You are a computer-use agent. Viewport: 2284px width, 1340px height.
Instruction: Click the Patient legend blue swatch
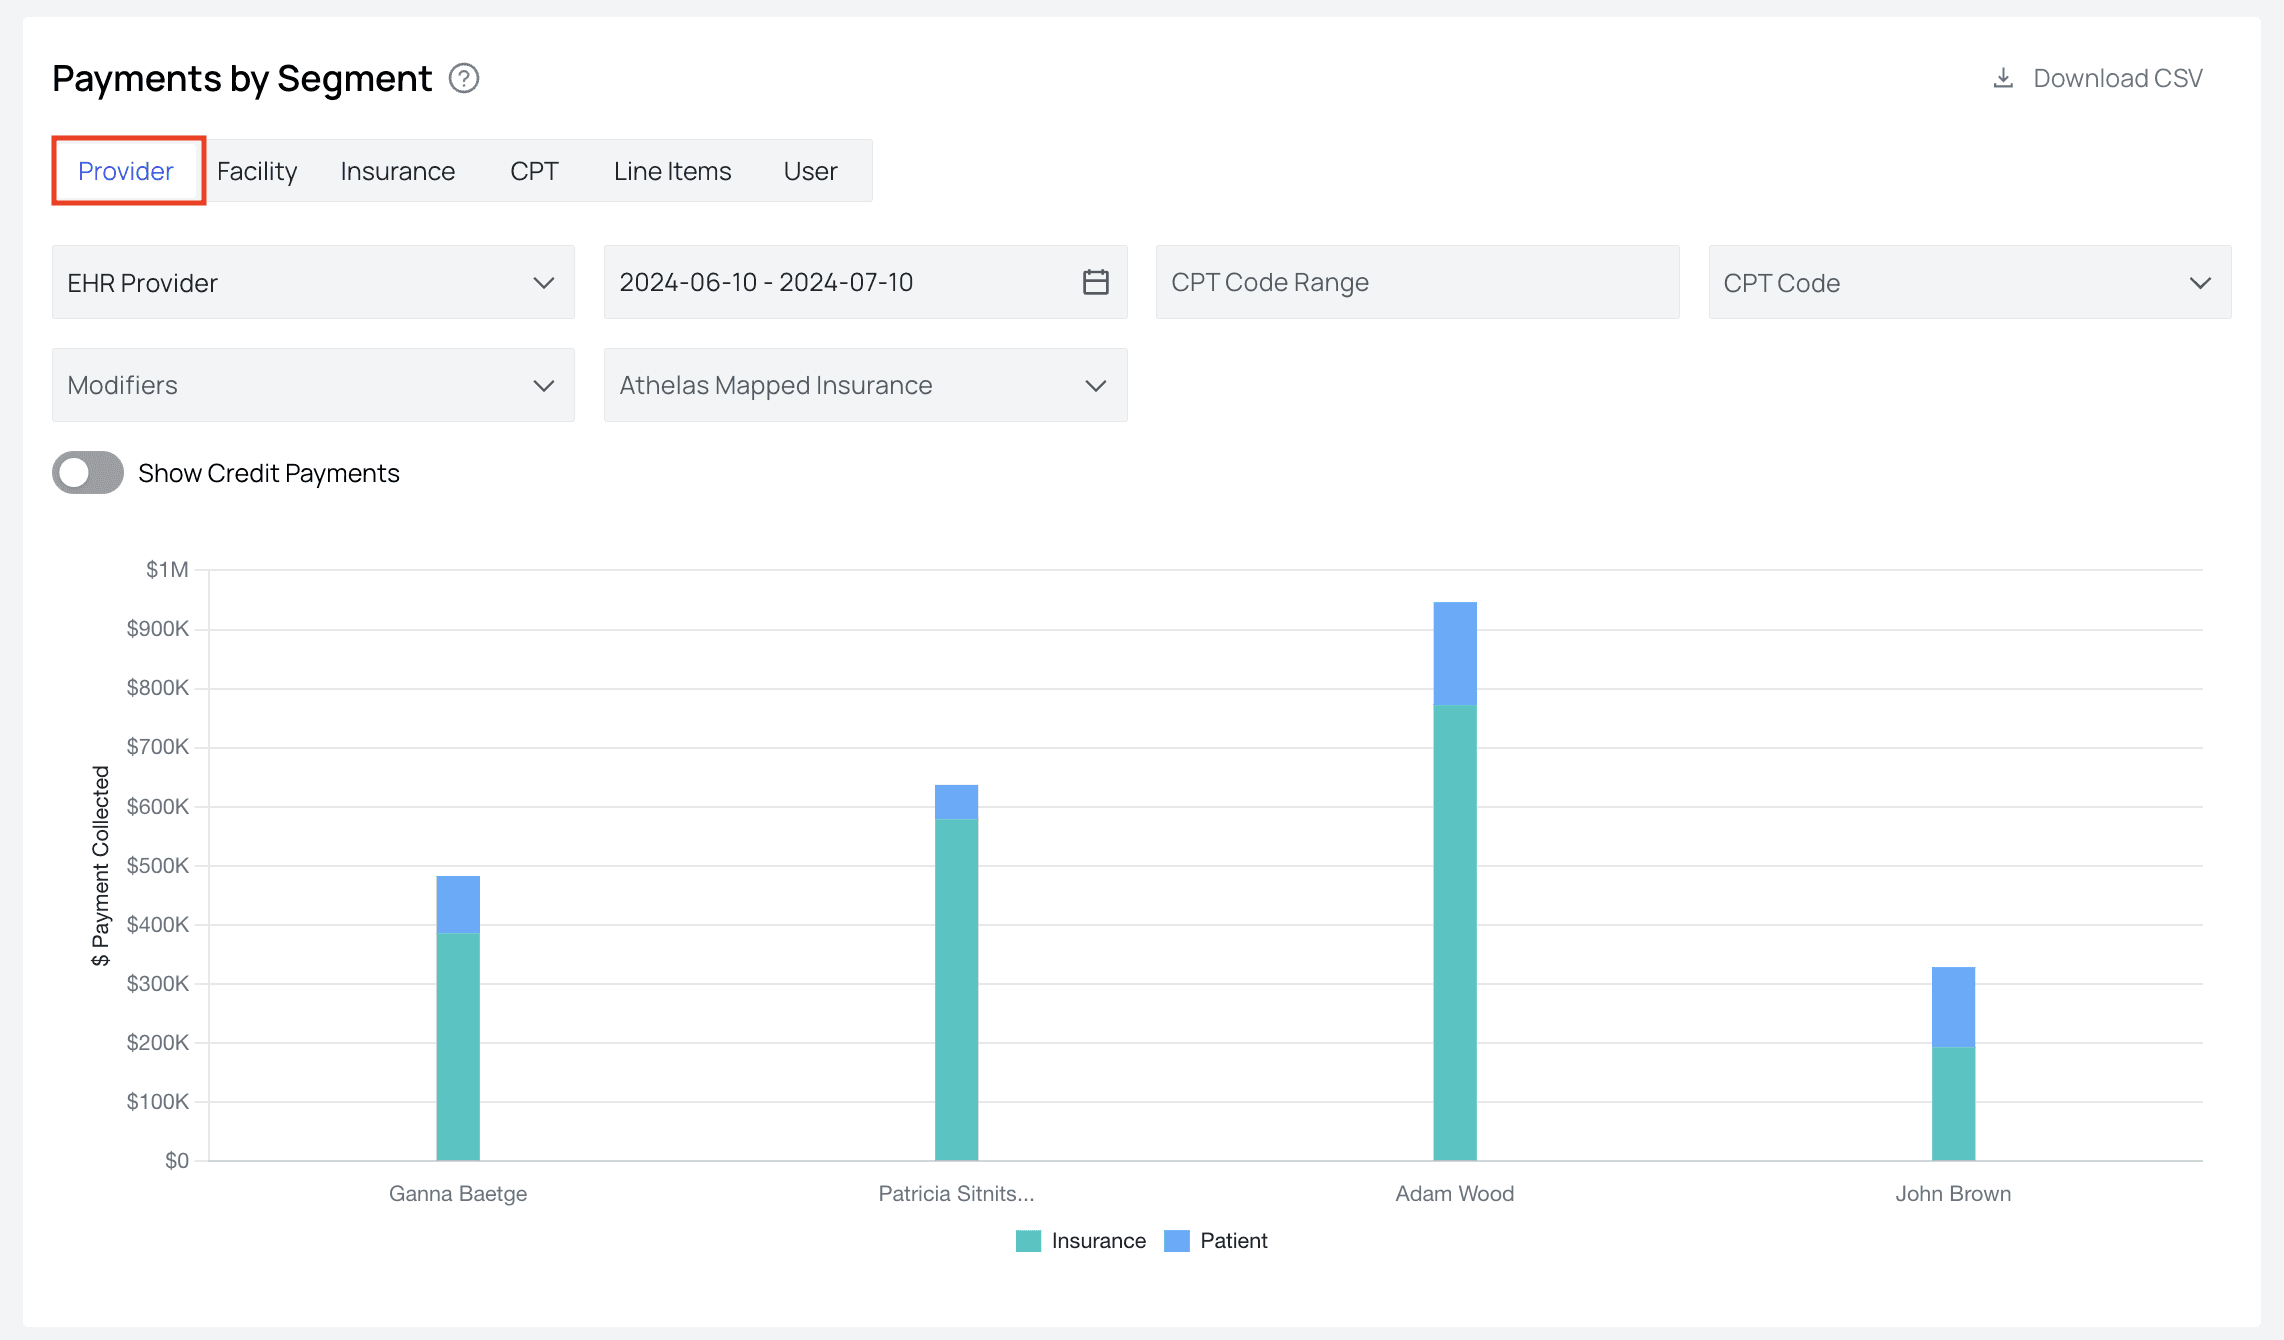point(1177,1241)
